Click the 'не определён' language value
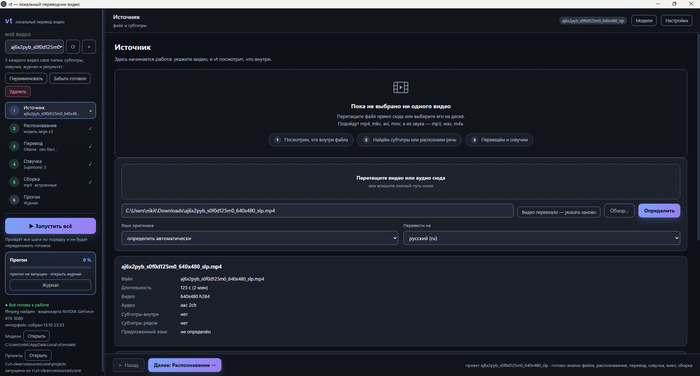Viewport: 700px width, 376px height. [196, 332]
